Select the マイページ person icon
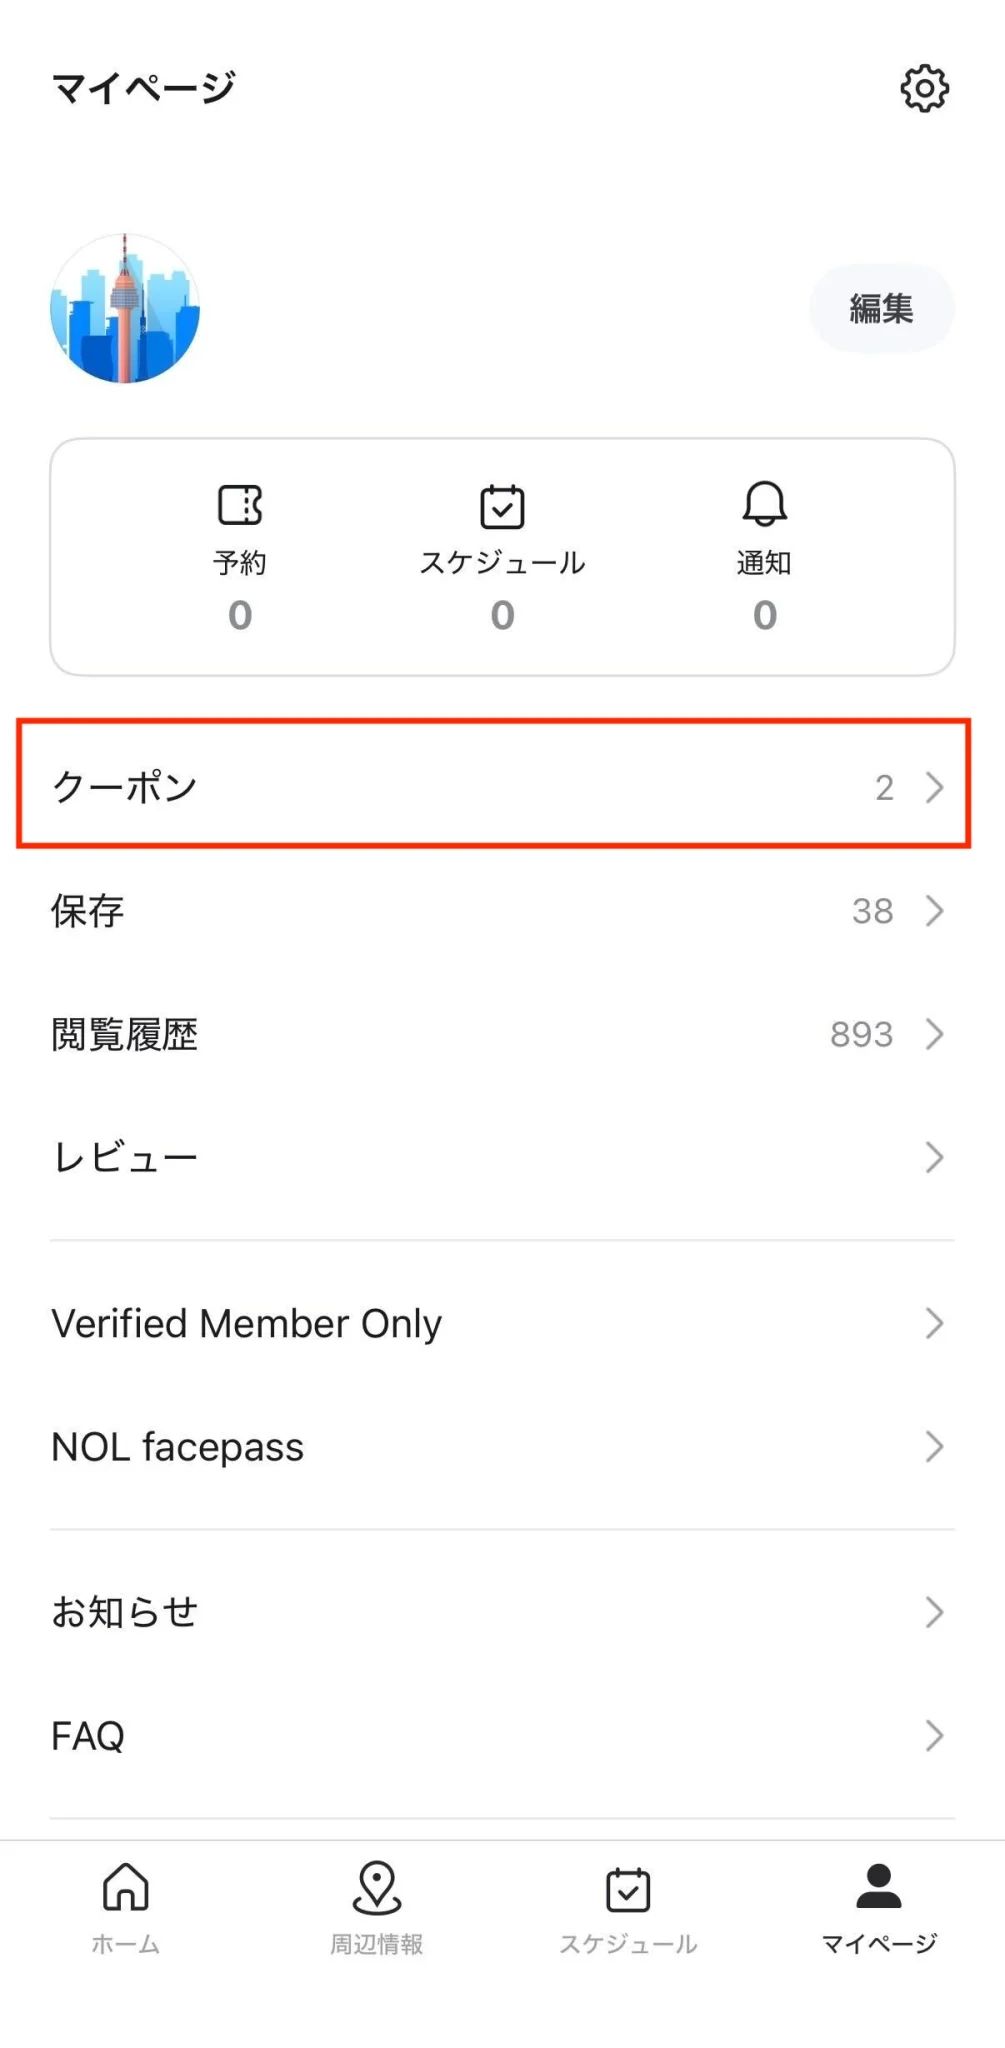1005x2048 pixels. click(x=879, y=1888)
